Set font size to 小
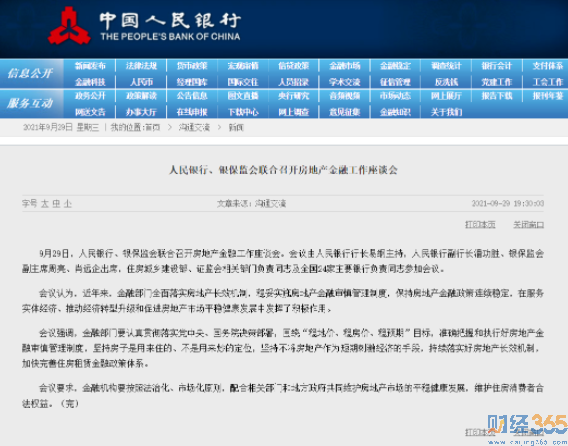The height and width of the screenshot is (446, 568). (67, 204)
